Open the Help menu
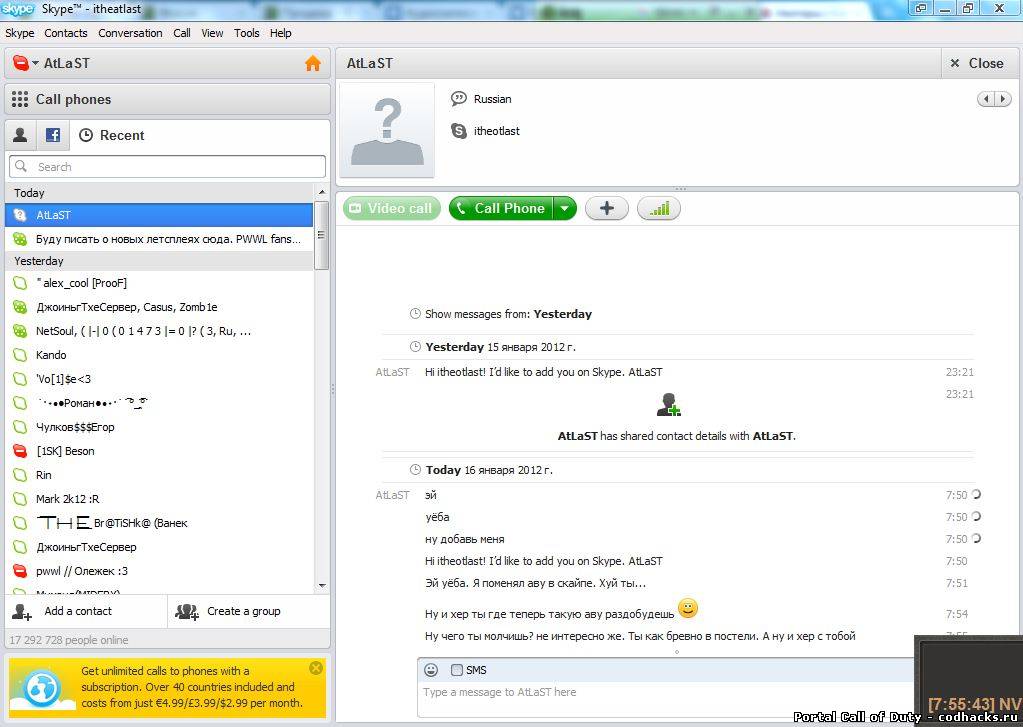 click(281, 33)
